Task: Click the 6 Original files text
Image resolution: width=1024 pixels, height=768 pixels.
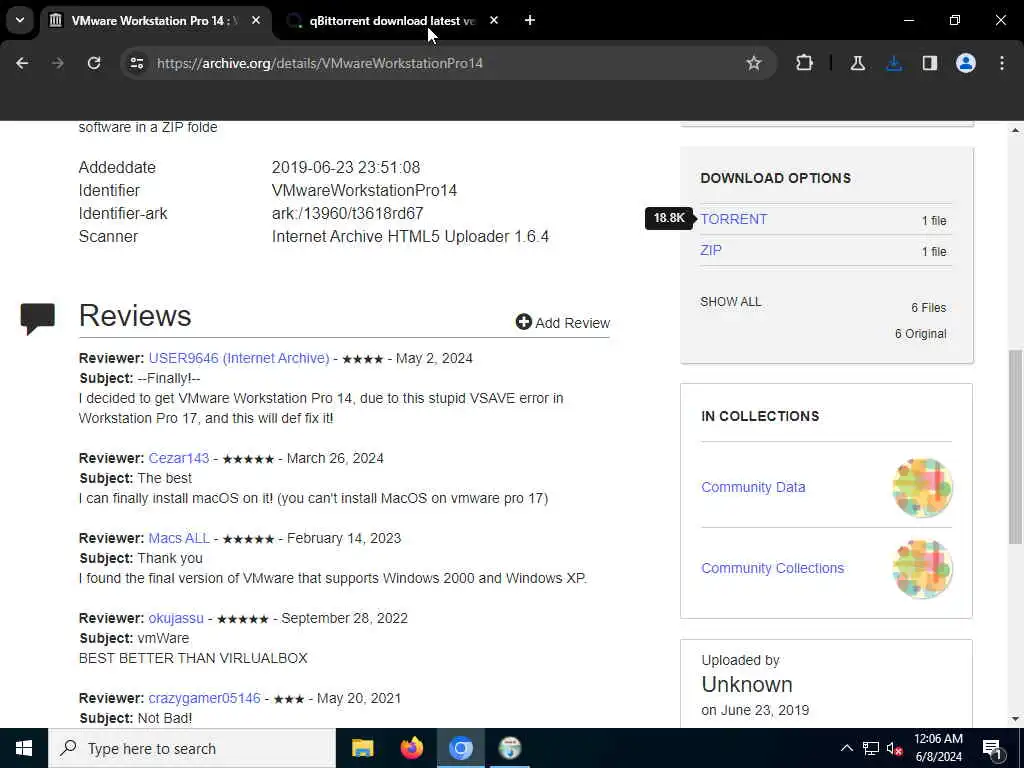Action: [x=920, y=334]
